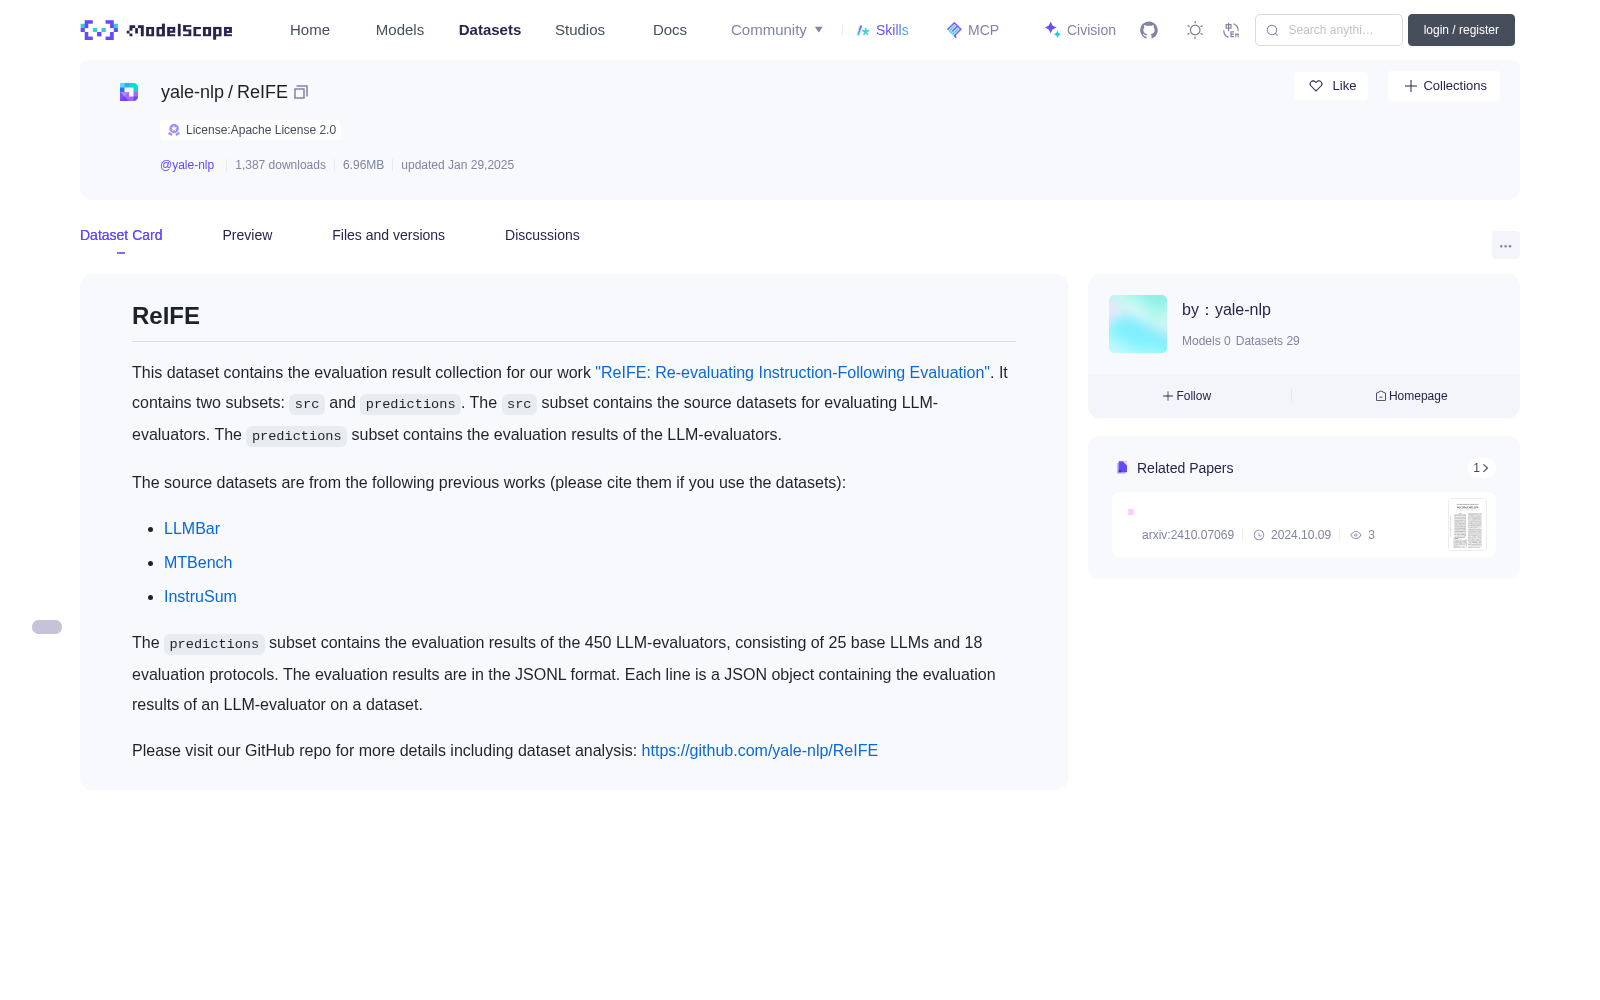Click the plus icon in Collections
Screen dimensions: 1600x1000
point(1411,86)
